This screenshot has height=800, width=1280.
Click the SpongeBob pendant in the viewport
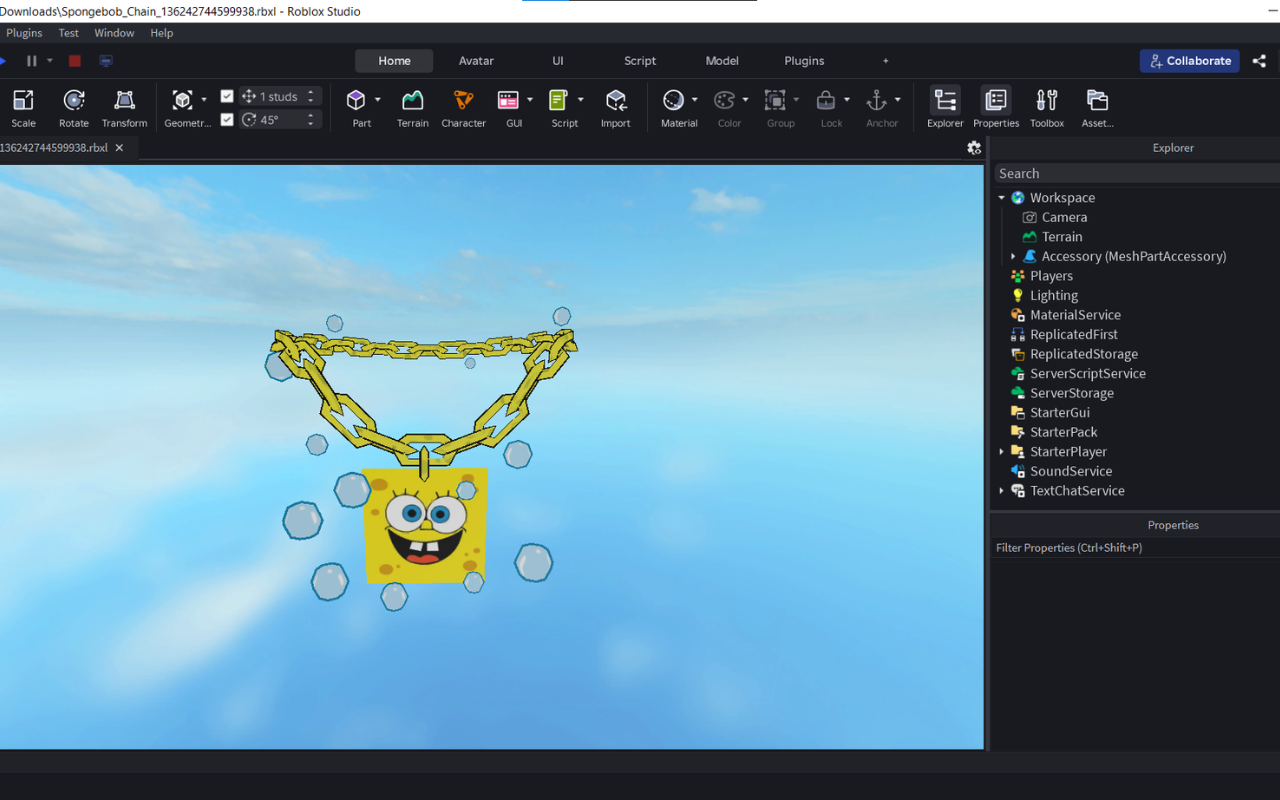pyautogui.click(x=425, y=526)
